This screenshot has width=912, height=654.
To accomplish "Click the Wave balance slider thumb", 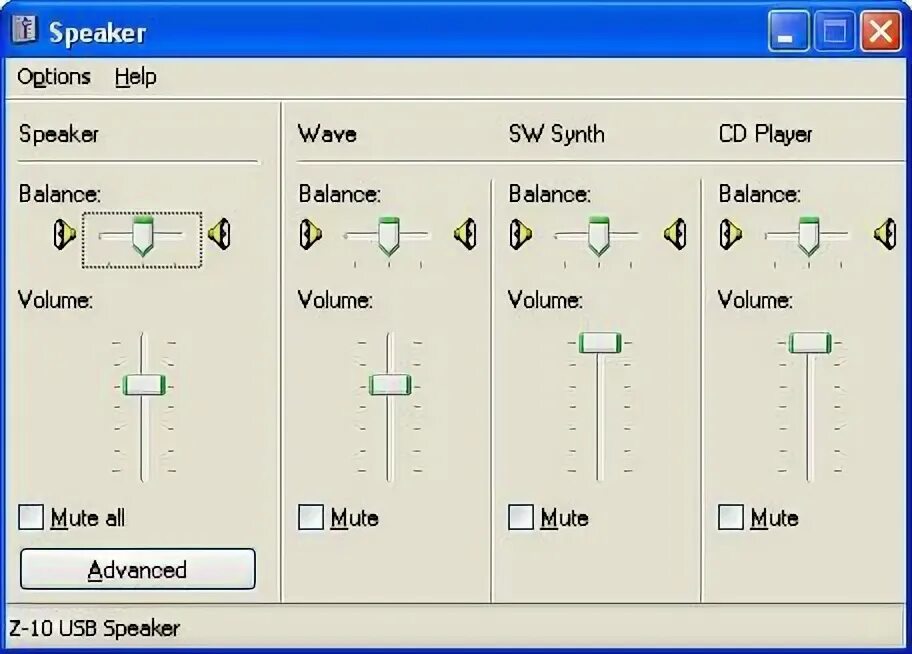I will point(389,236).
